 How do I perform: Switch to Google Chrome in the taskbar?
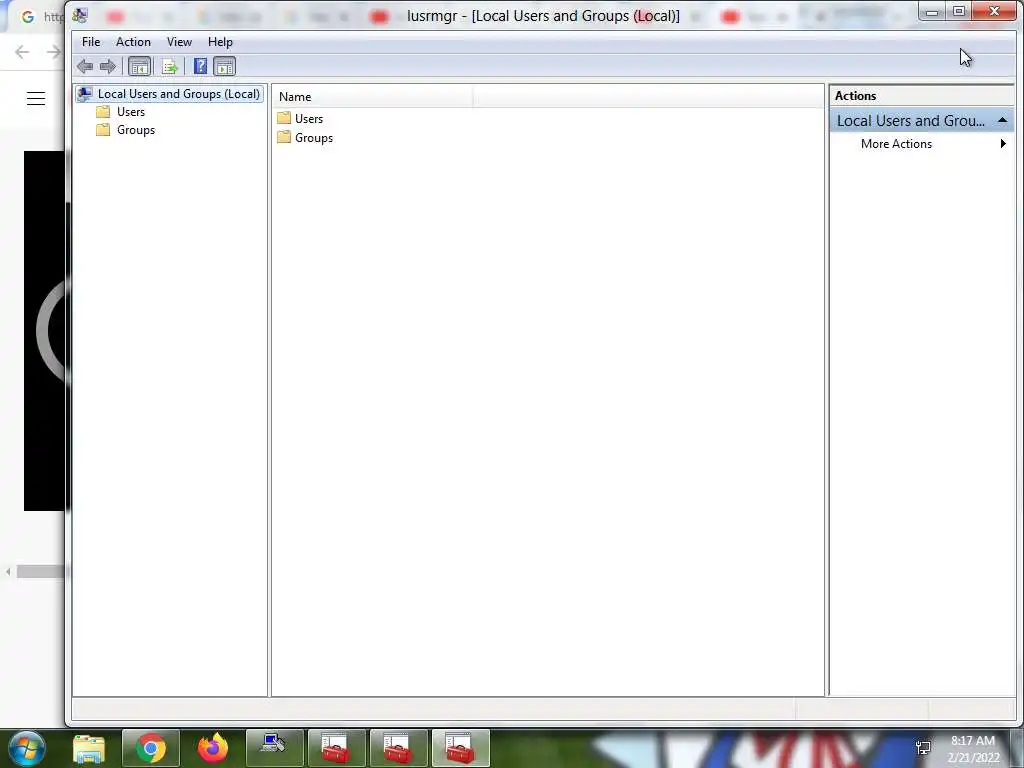point(151,748)
